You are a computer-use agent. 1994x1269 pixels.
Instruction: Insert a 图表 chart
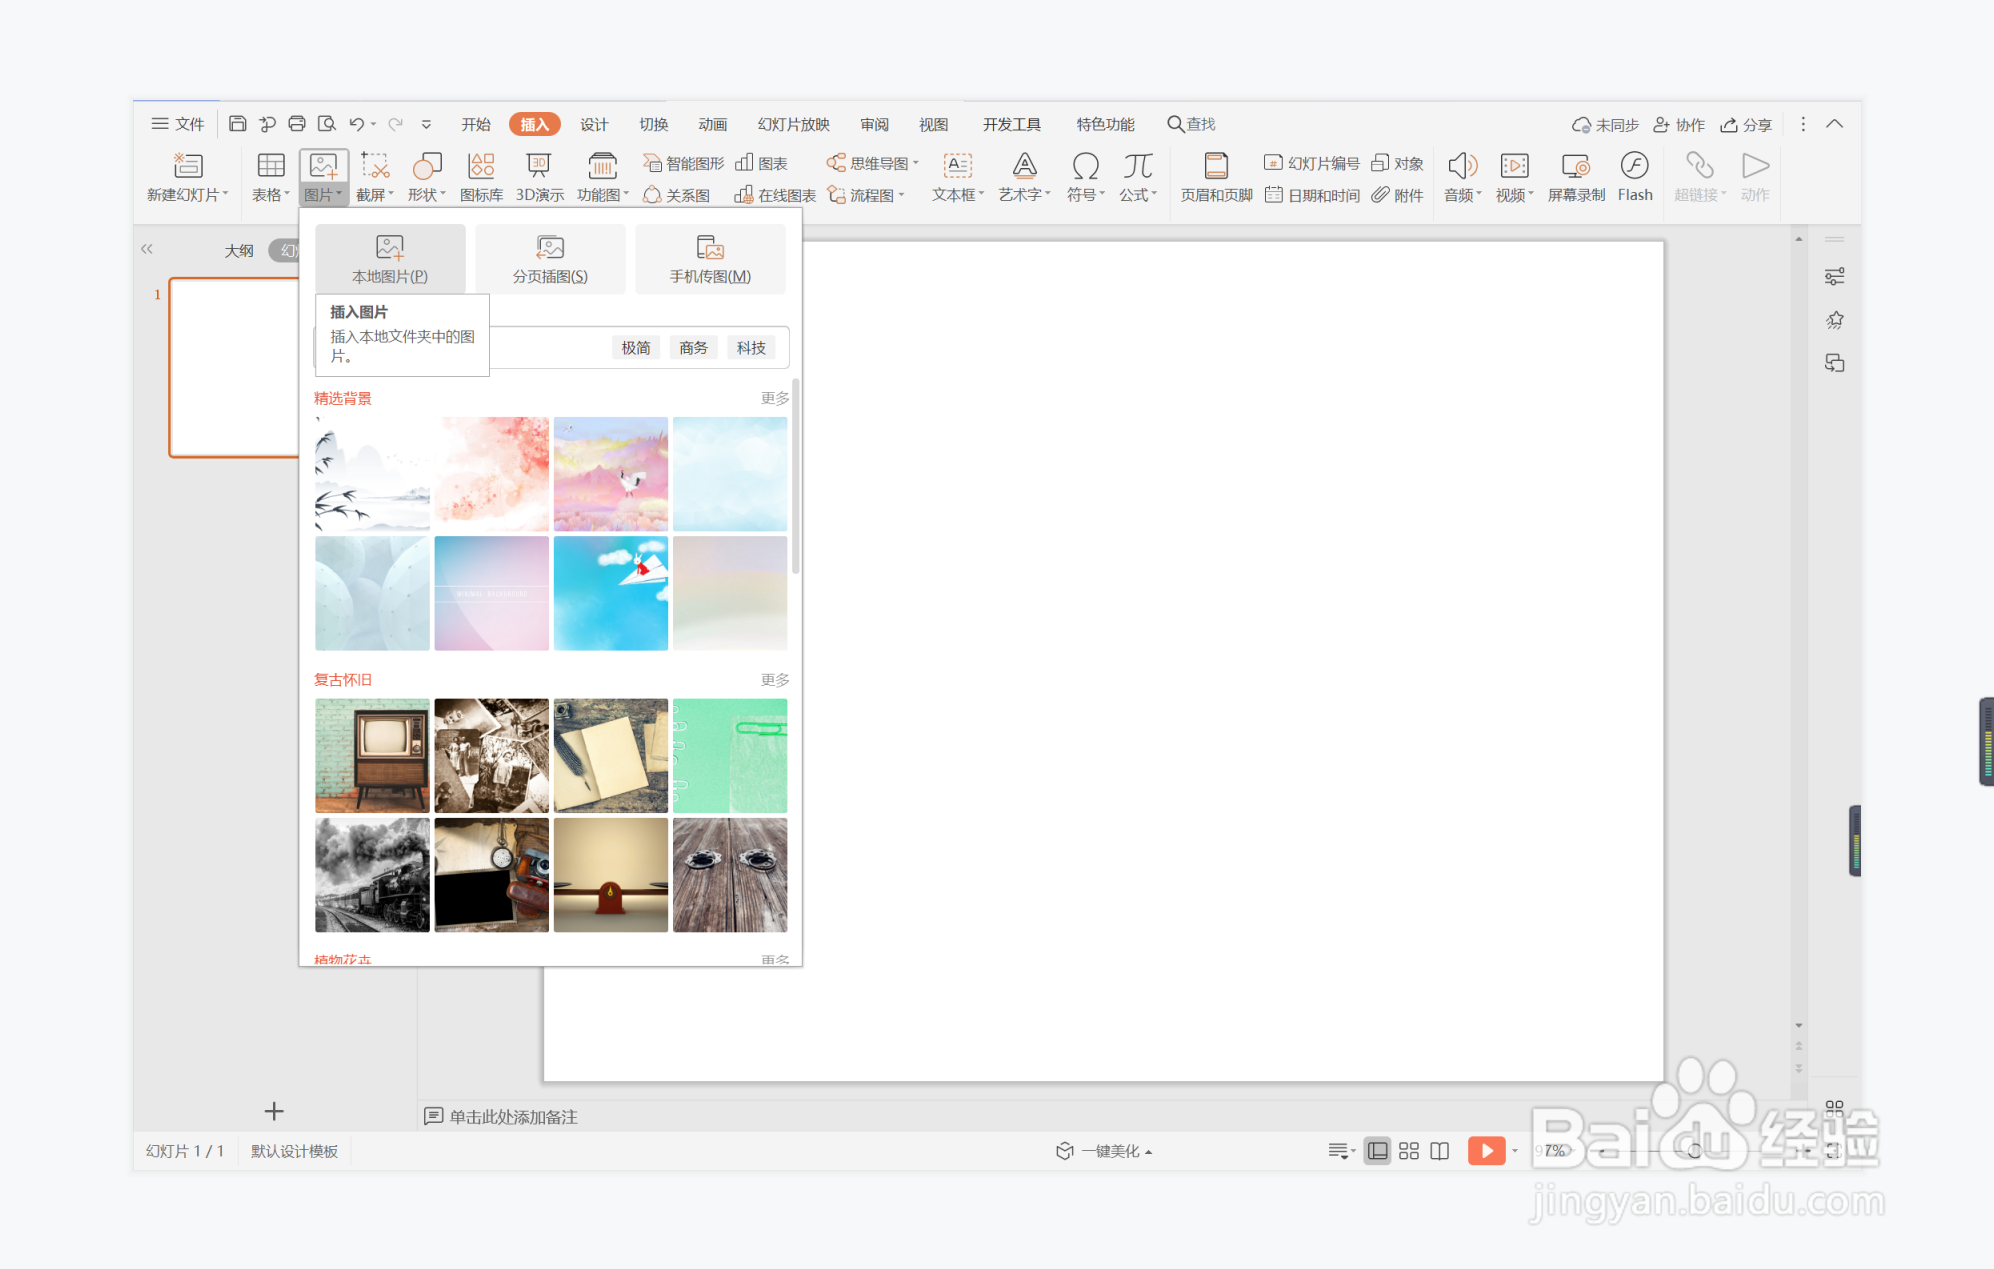(762, 163)
